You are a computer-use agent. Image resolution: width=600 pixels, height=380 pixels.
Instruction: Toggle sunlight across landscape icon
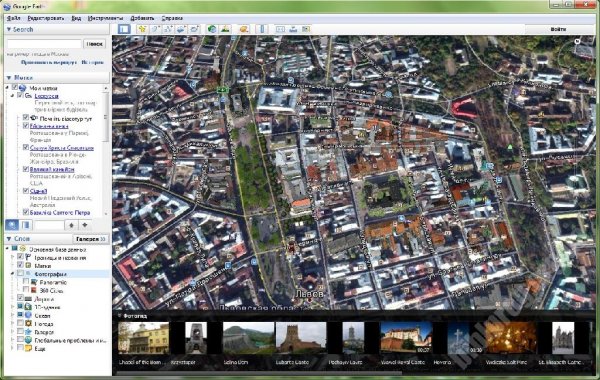pyautogui.click(x=225, y=29)
